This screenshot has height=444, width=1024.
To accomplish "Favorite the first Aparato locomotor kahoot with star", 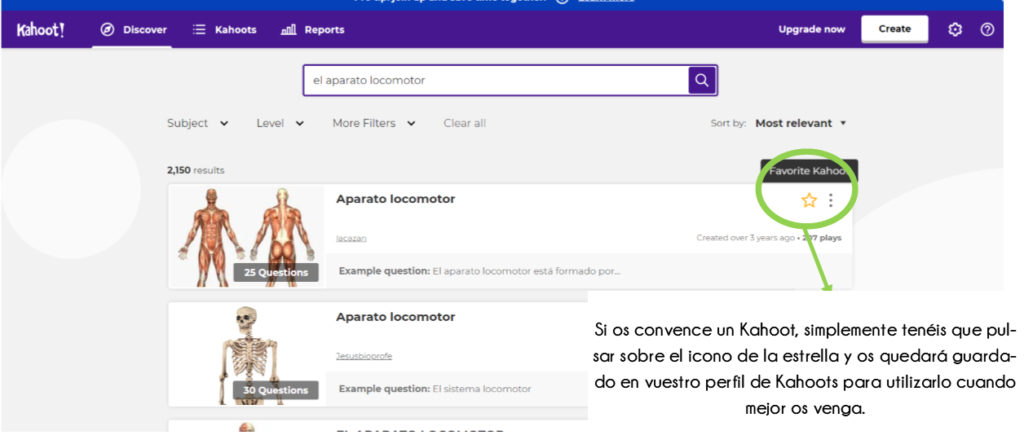I will point(809,201).
